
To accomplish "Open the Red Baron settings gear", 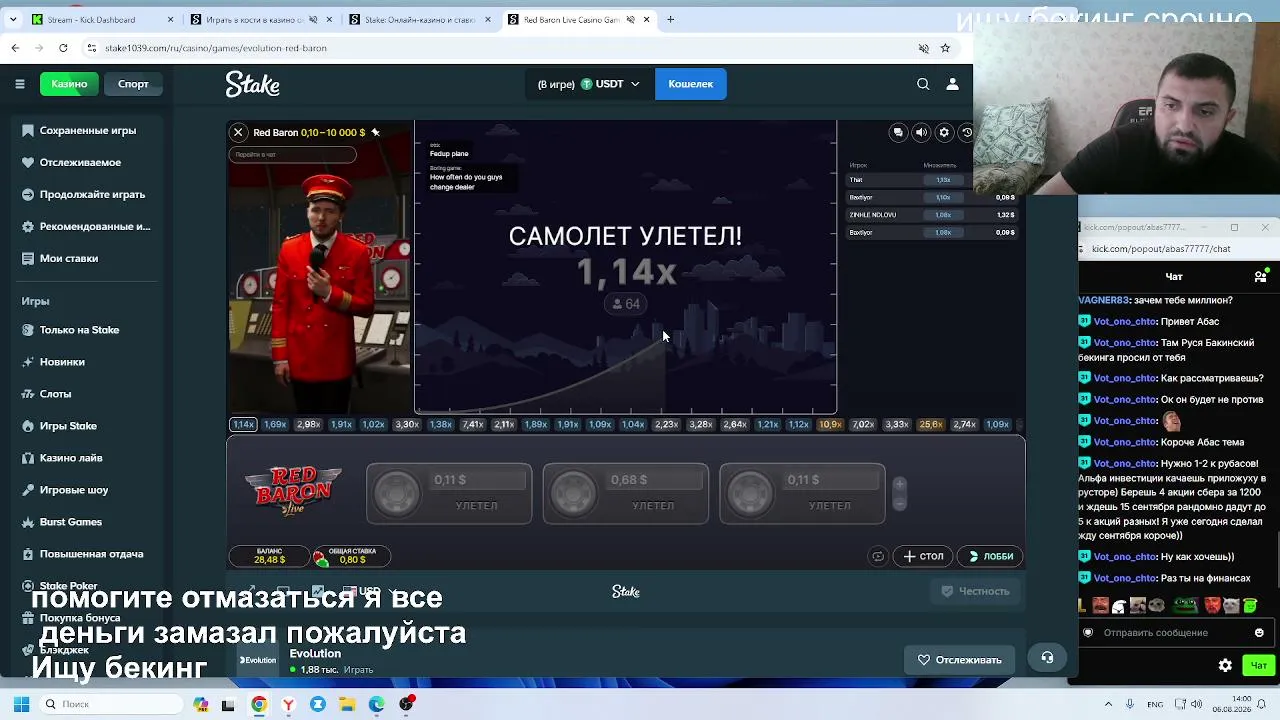I will click(944, 132).
